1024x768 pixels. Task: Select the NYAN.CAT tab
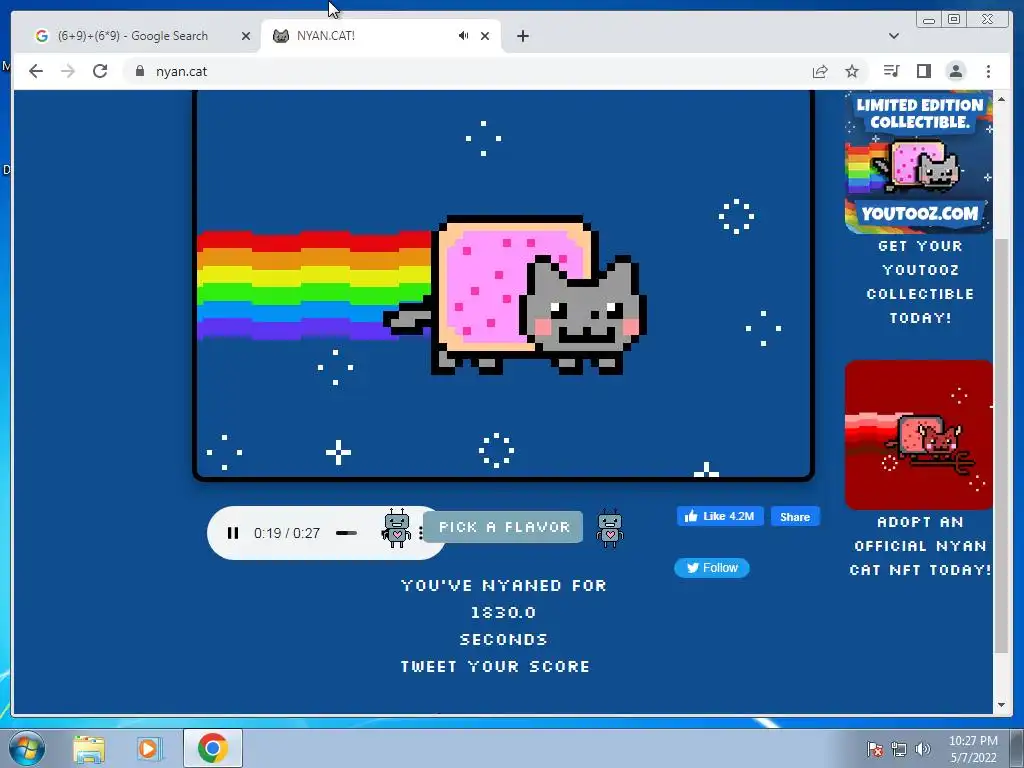[x=381, y=36]
